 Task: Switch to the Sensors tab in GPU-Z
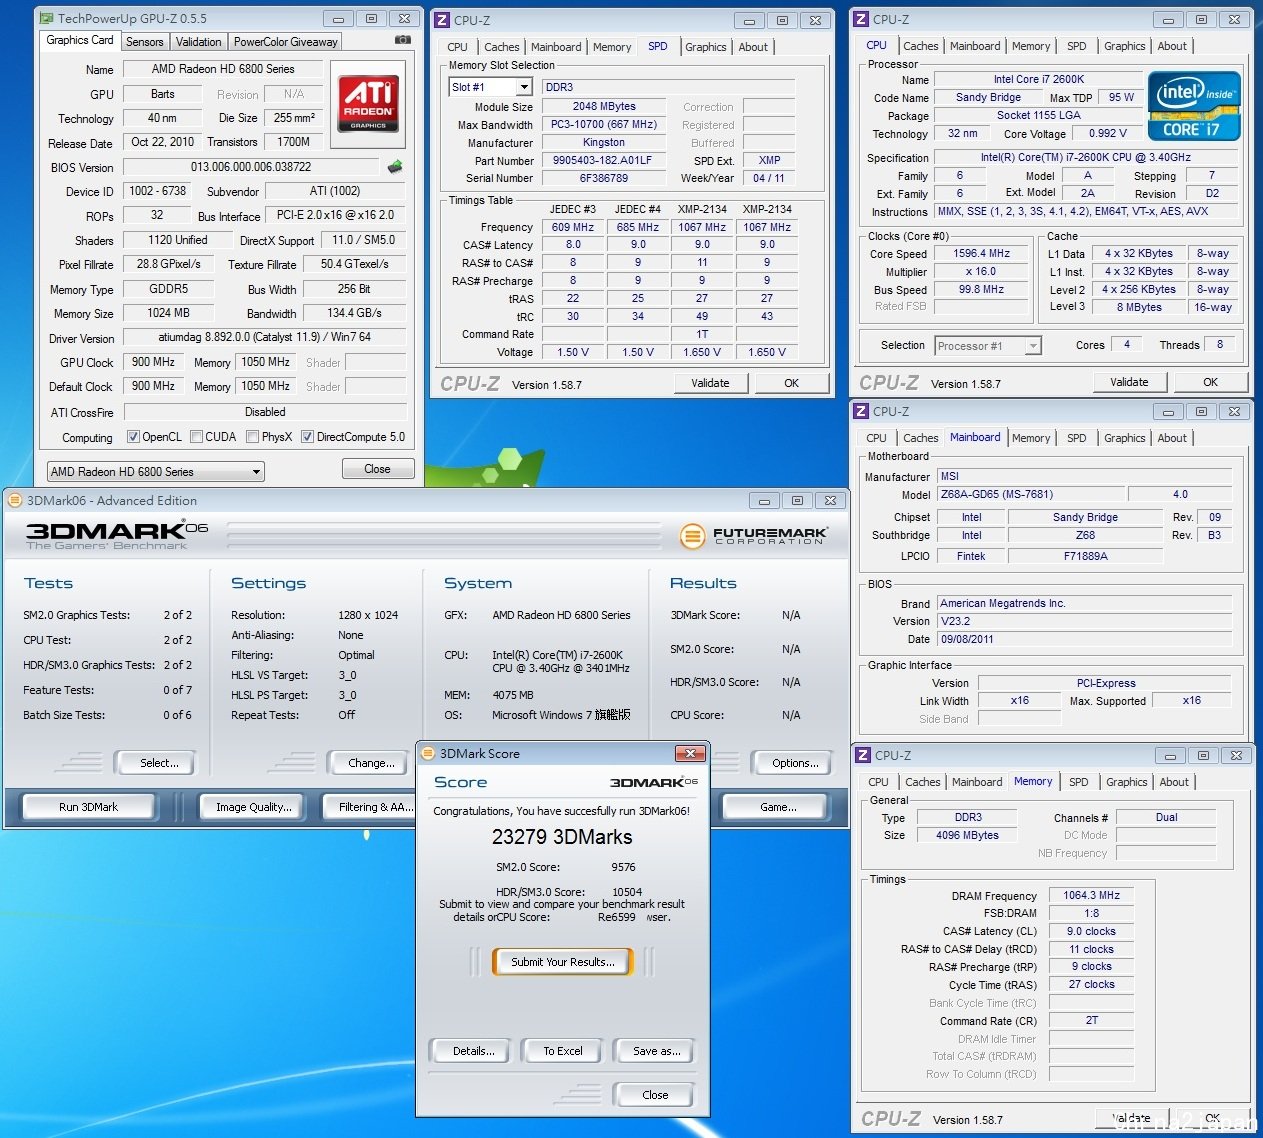[x=145, y=42]
